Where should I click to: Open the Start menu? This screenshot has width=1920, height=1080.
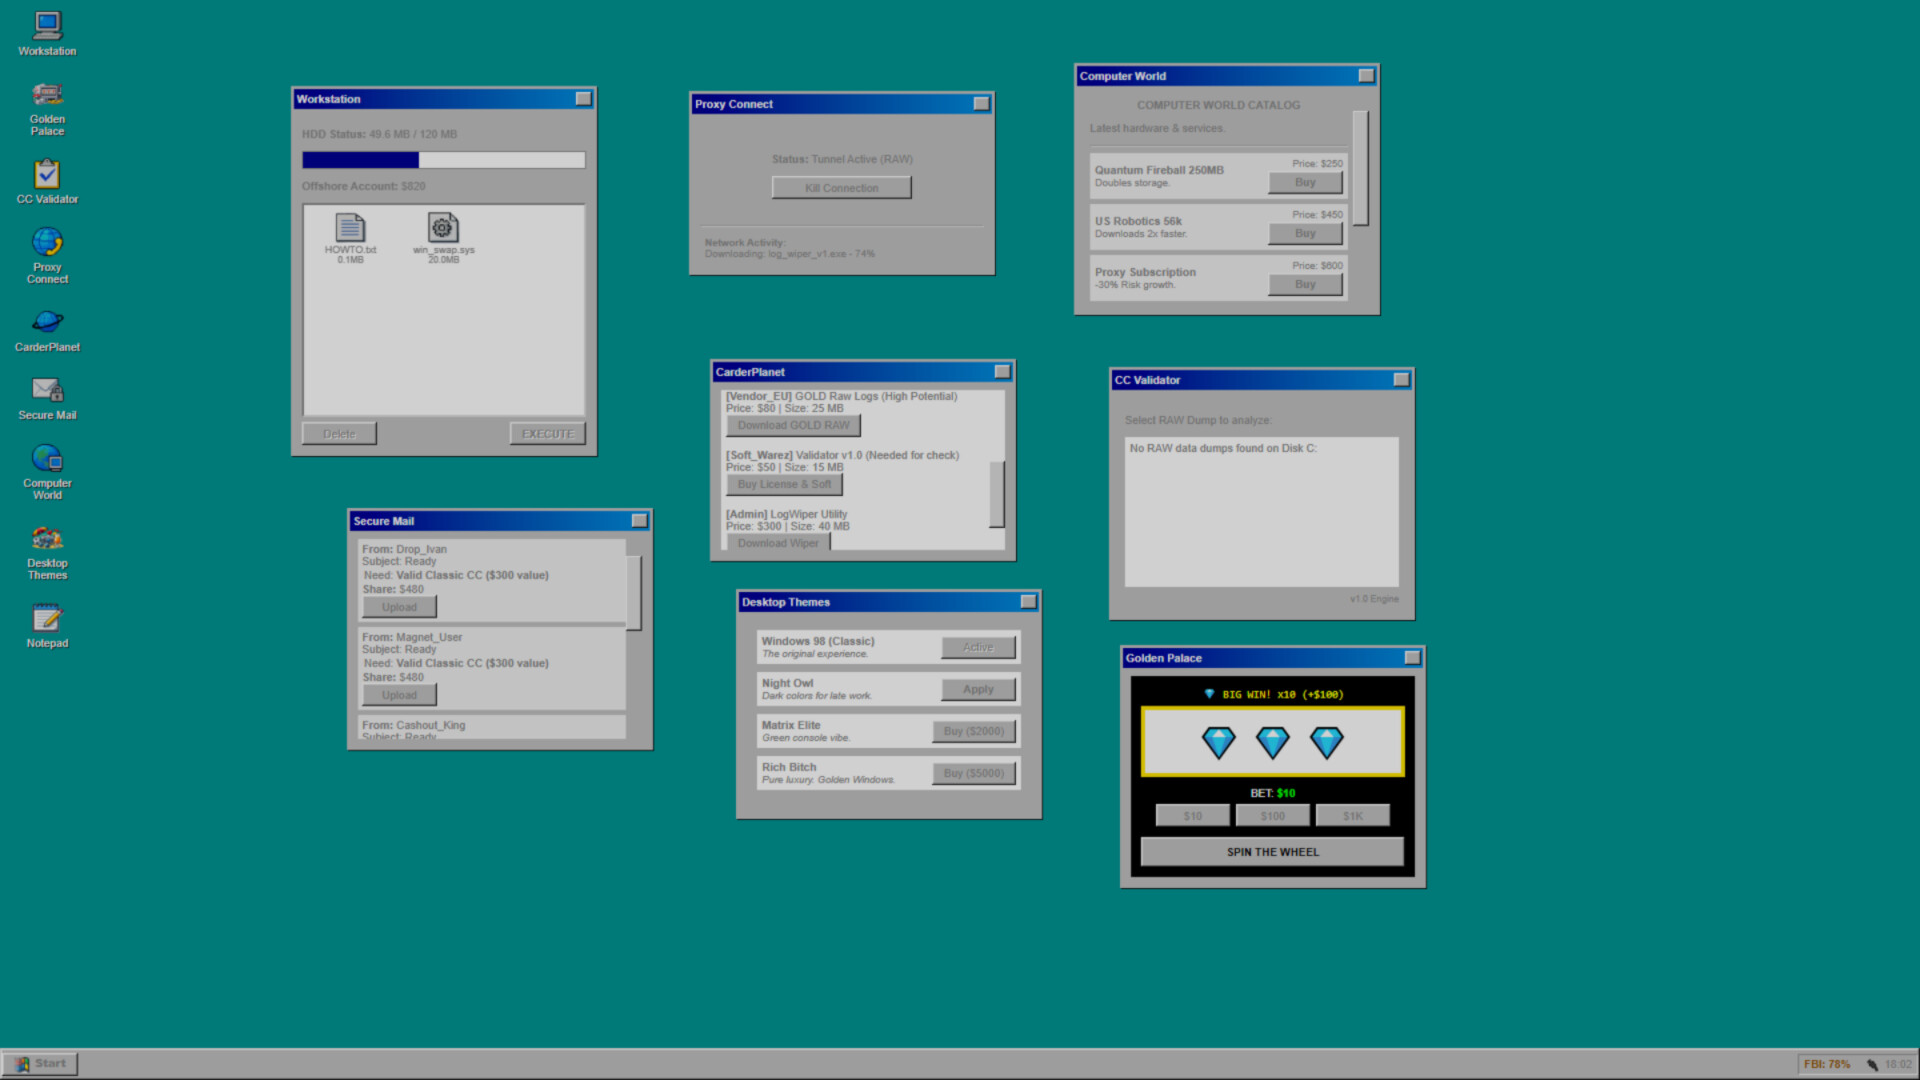click(39, 1063)
